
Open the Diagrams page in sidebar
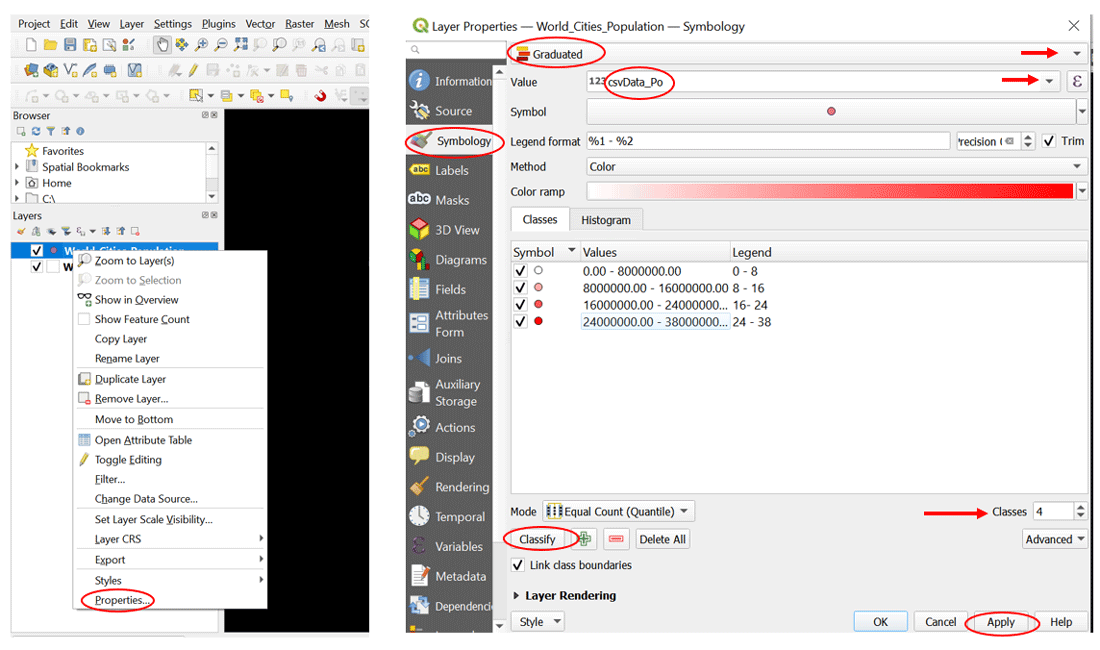click(449, 259)
